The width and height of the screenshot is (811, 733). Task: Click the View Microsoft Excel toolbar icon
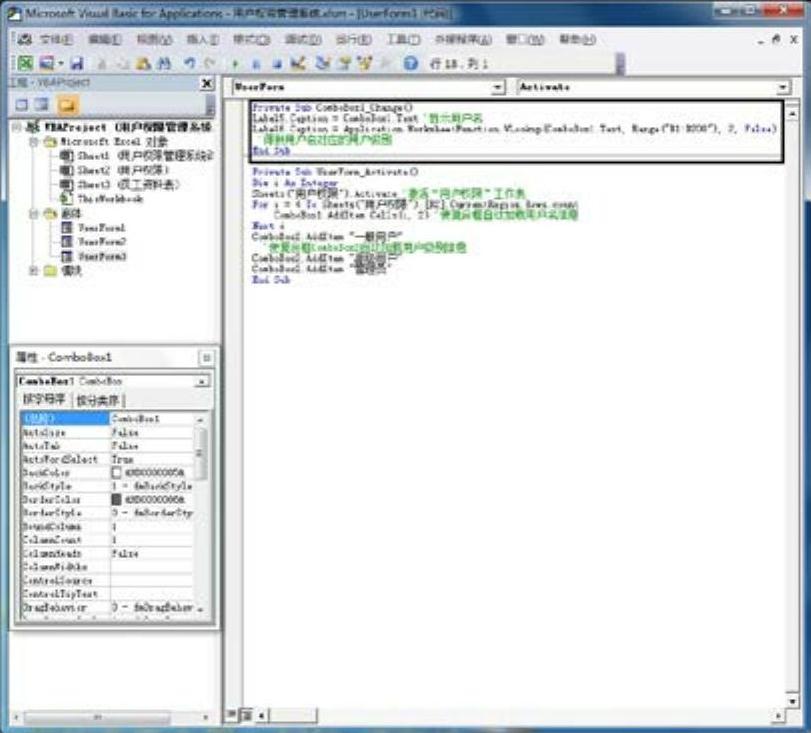(25, 63)
